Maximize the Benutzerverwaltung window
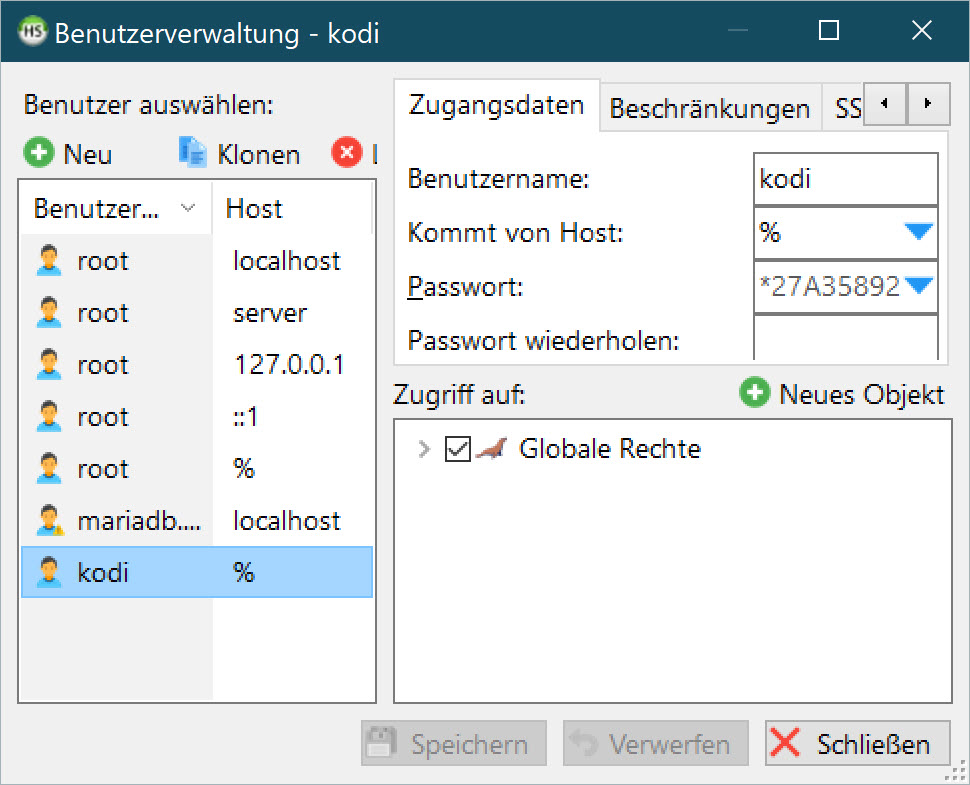 point(828,30)
